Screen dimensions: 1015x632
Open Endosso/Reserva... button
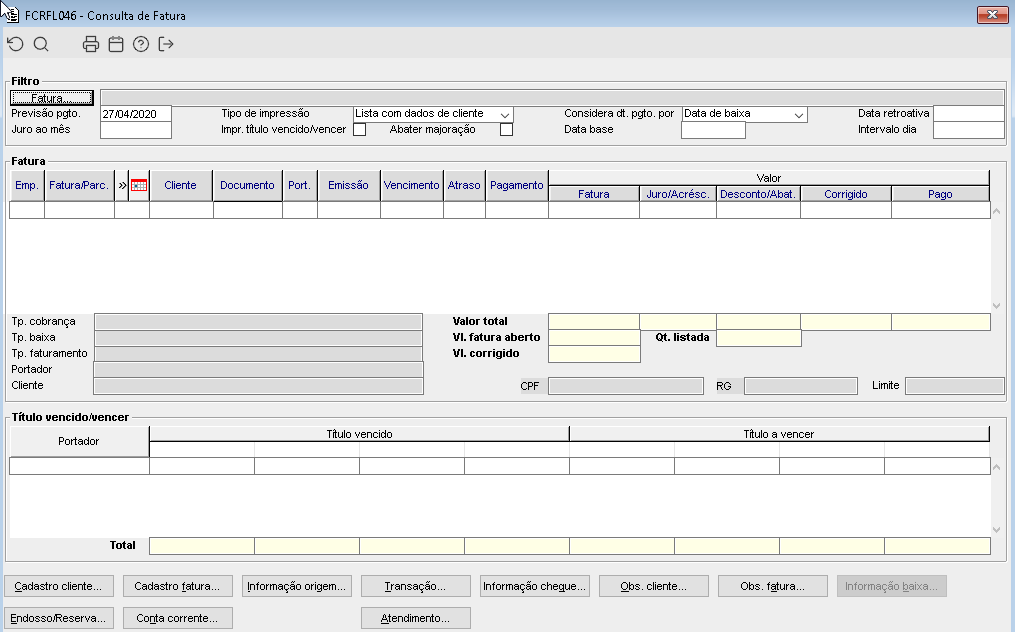[59, 618]
